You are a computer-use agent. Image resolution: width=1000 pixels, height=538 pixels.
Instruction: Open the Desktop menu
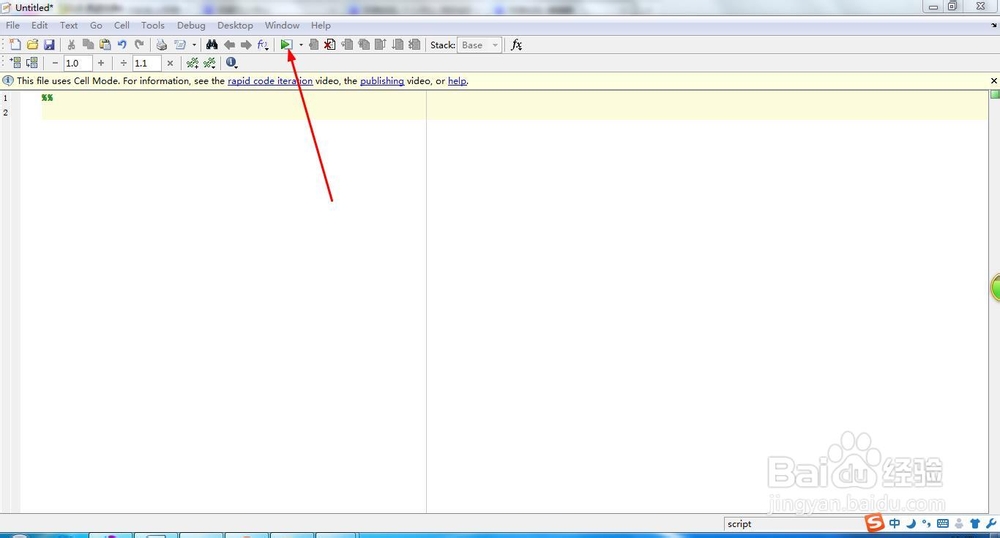(235, 25)
